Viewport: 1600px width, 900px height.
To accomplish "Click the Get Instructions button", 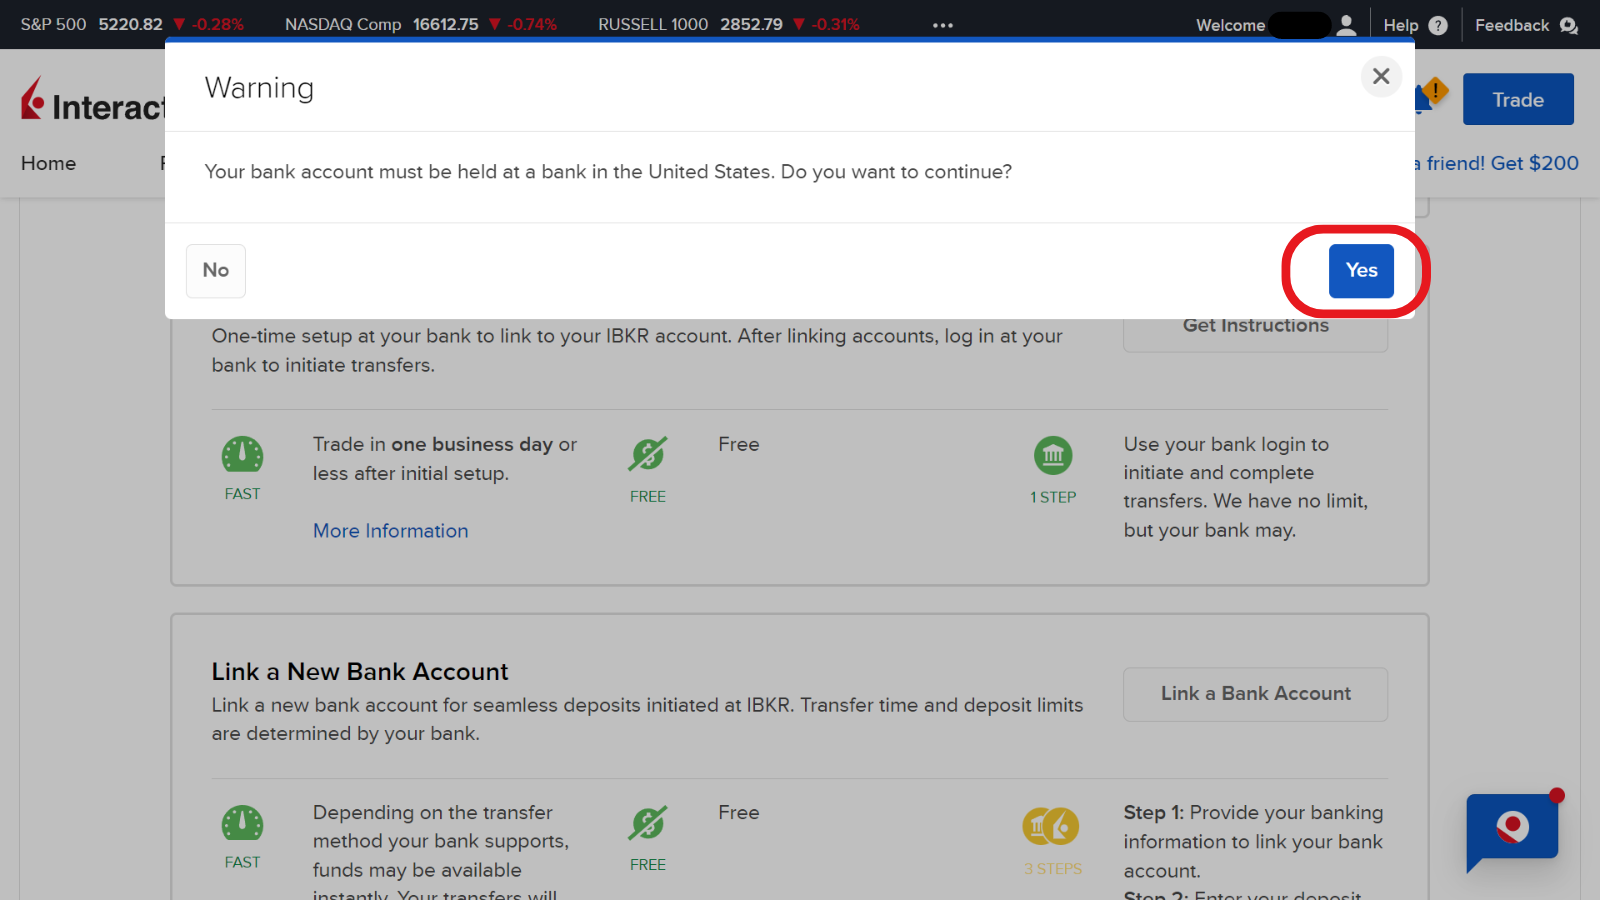I will (x=1255, y=330).
